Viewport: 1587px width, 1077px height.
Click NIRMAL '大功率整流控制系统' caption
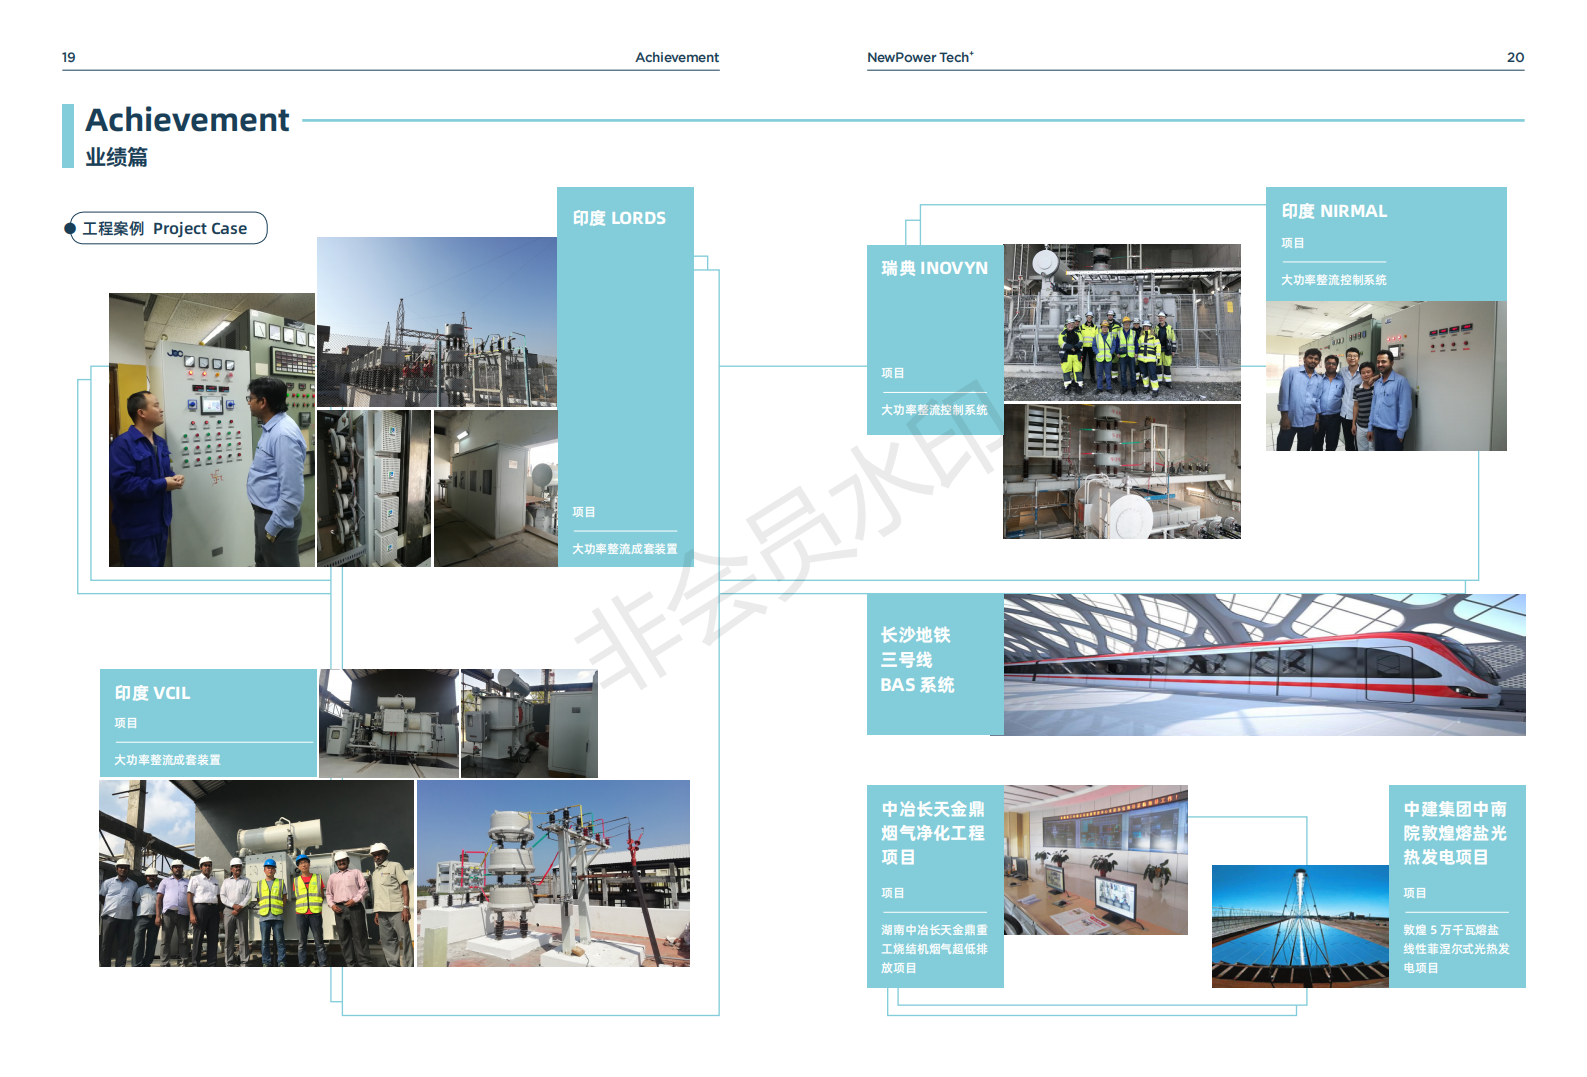click(x=1334, y=280)
